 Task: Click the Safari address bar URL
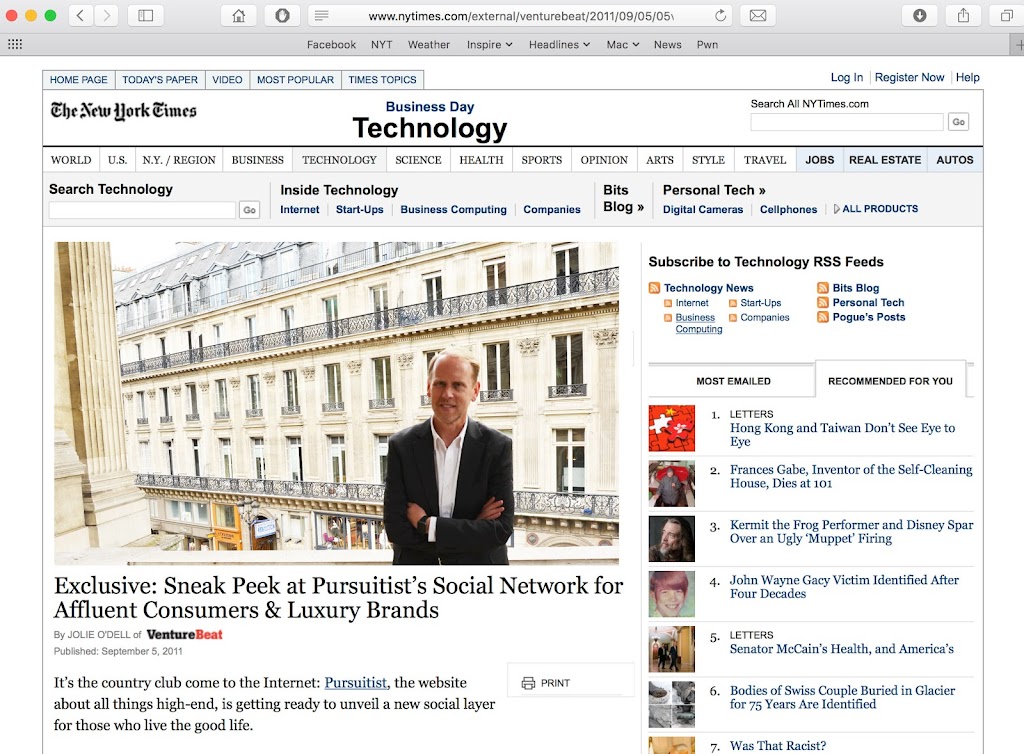tap(520, 16)
